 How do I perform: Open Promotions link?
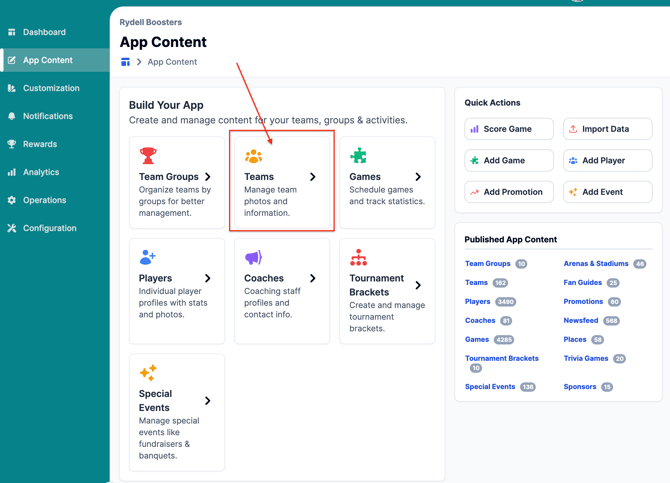point(583,301)
